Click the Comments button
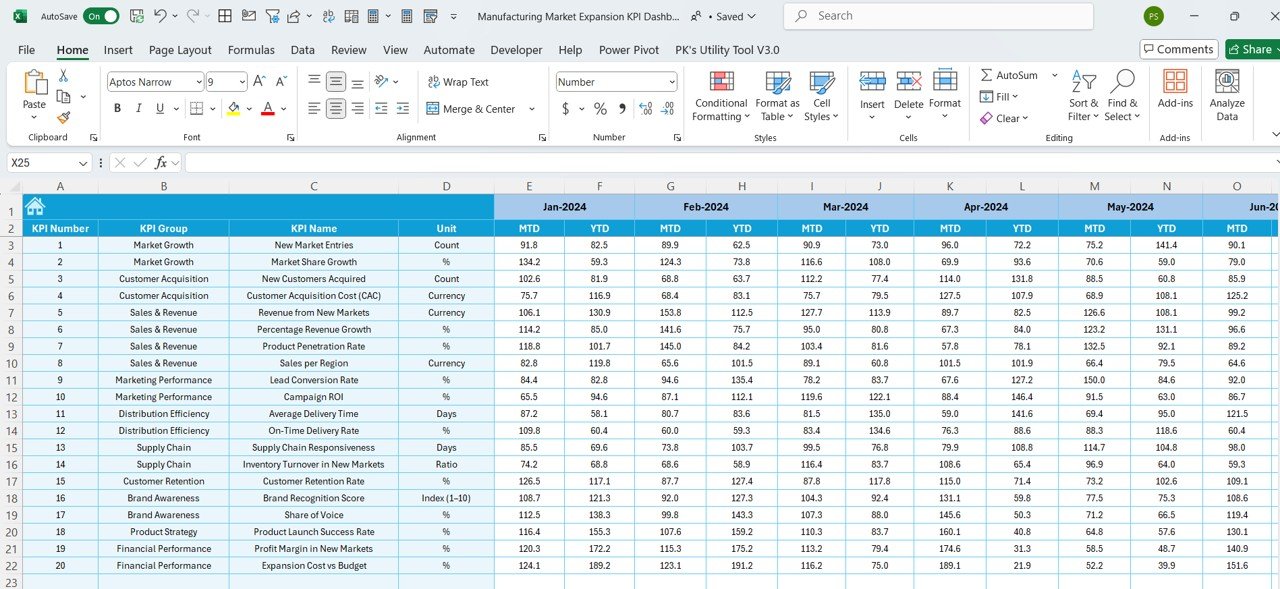 [x=1178, y=49]
